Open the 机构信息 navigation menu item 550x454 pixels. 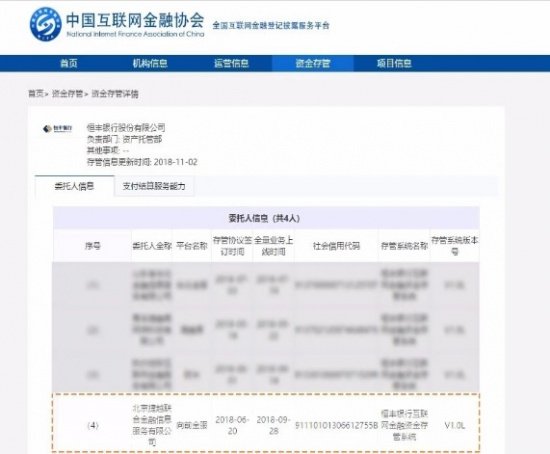(150, 64)
